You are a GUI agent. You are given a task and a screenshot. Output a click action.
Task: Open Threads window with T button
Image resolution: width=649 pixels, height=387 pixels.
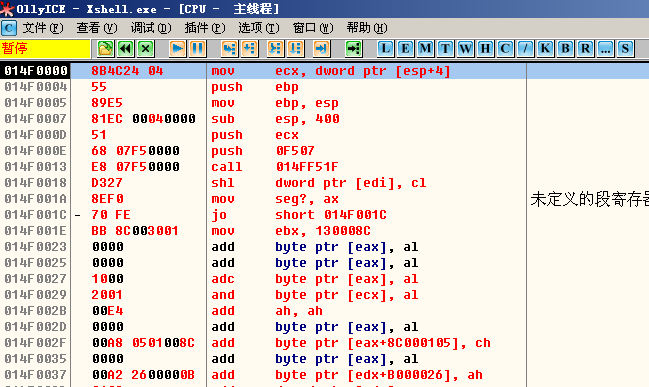pyautogui.click(x=445, y=49)
